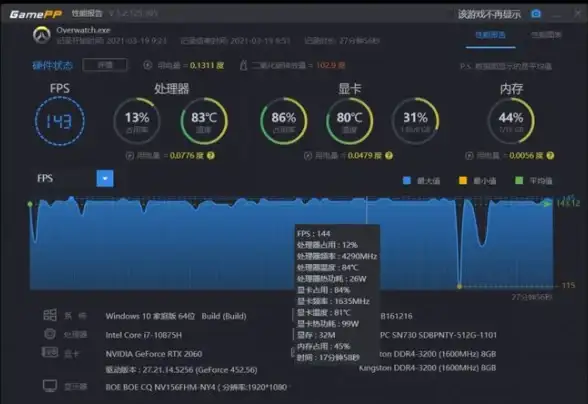
Task: Click the graphics card icon beside RTX 2060
Action: tap(50, 352)
